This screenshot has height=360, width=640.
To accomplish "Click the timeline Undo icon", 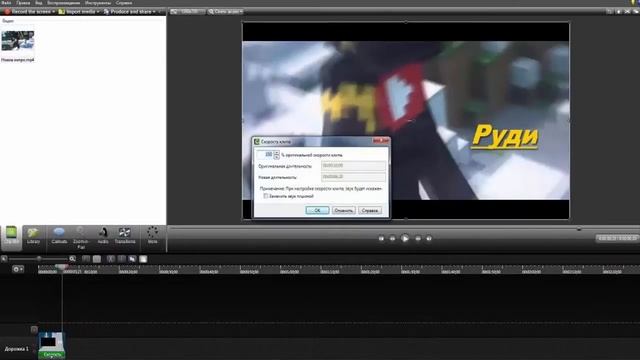I will [86, 259].
